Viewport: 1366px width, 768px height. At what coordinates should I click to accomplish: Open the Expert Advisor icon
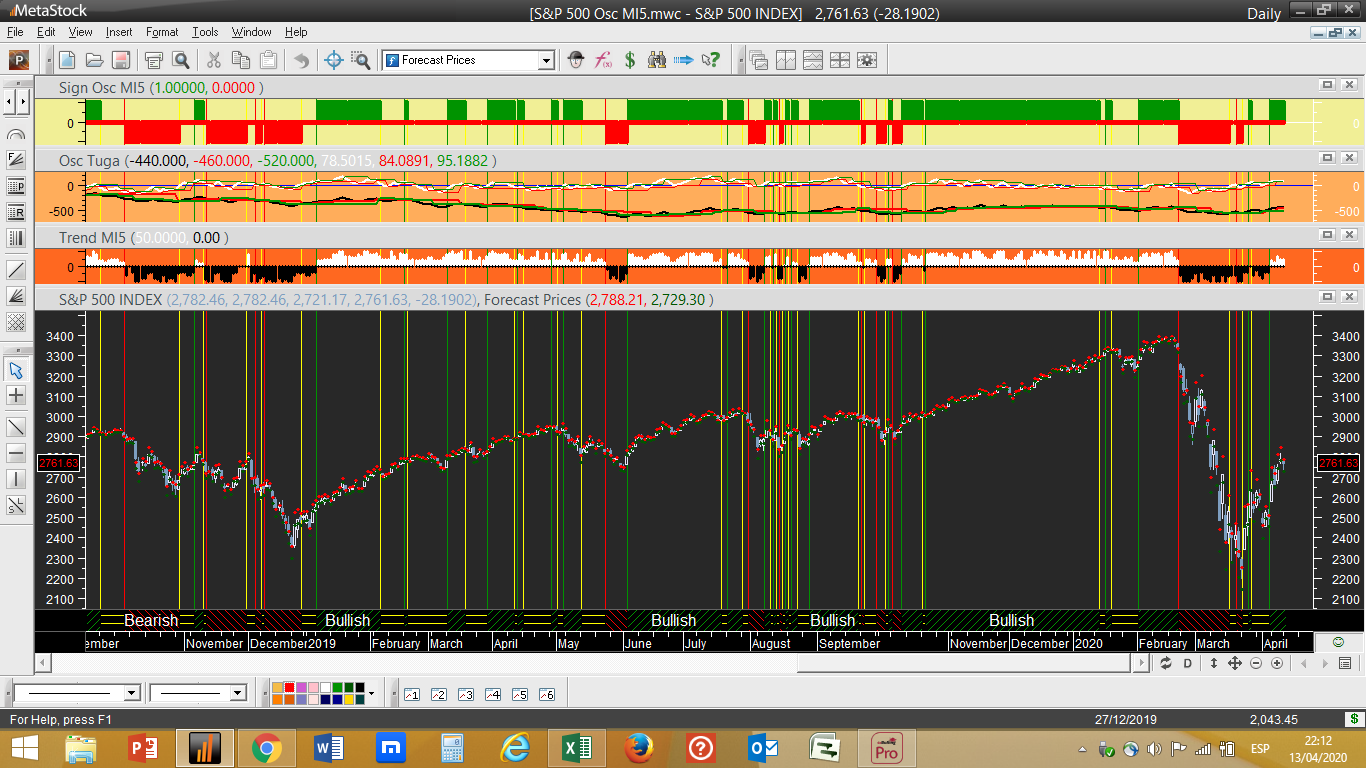tap(576, 60)
